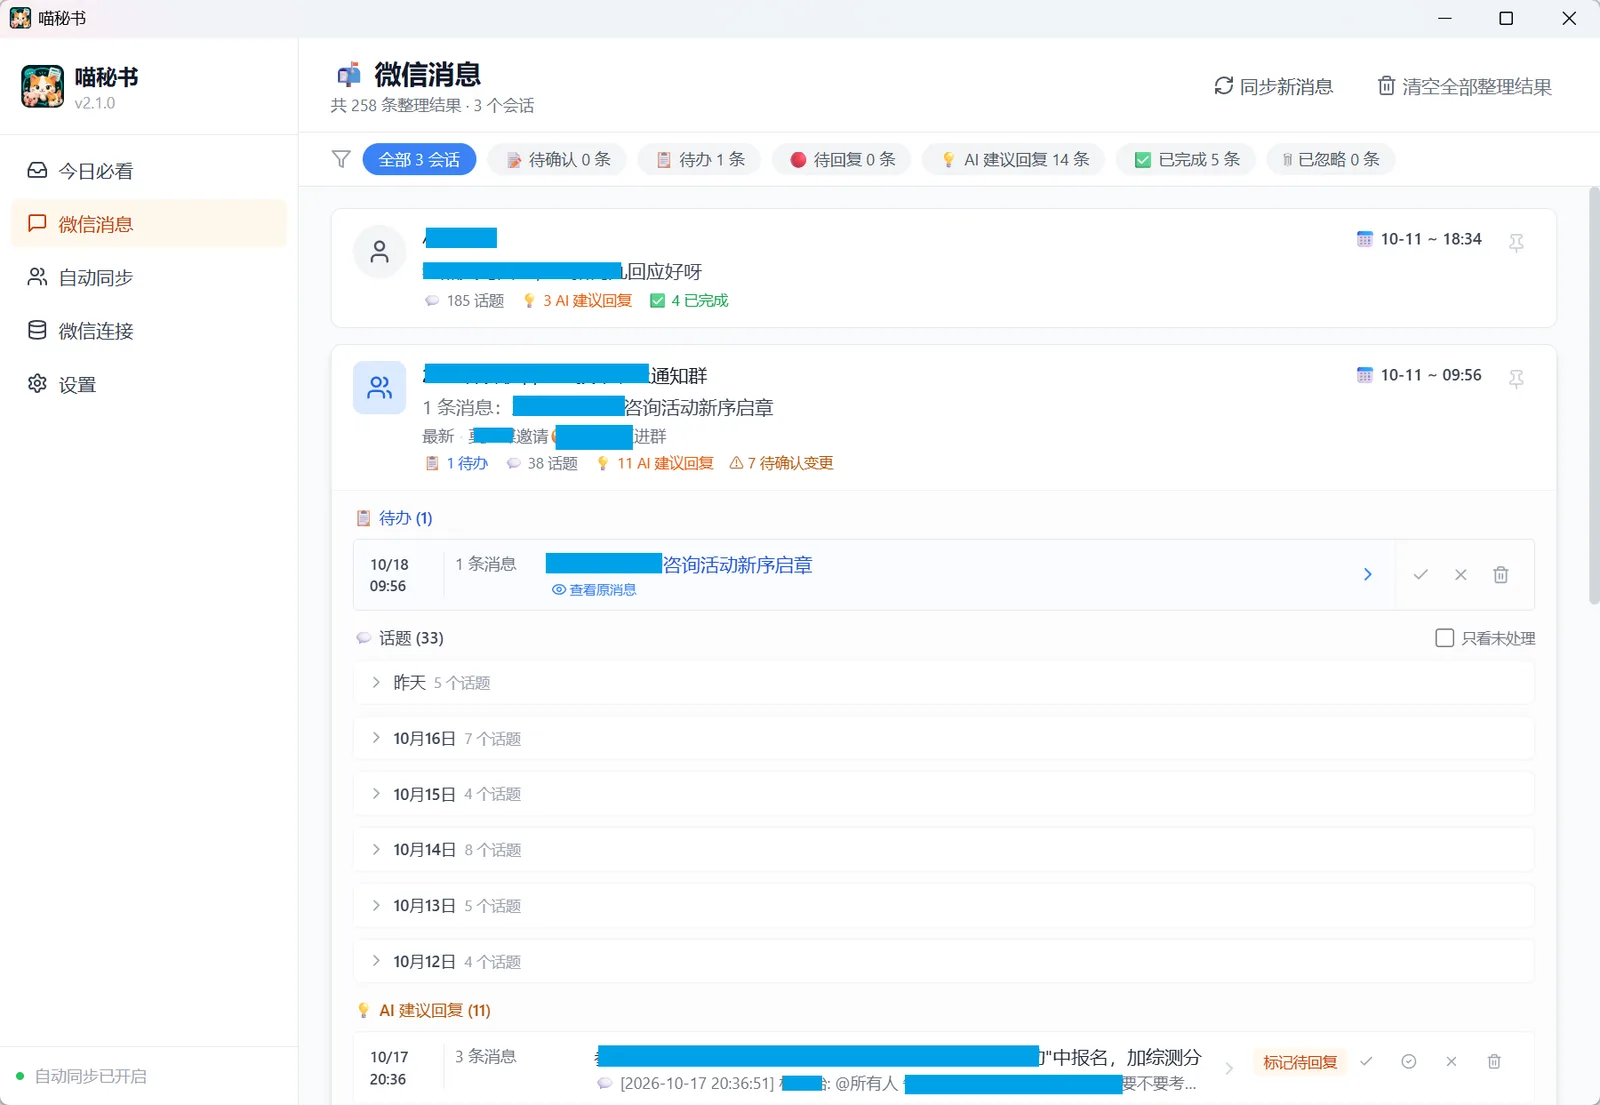Click the vertical scrollbar on the right
Screen dimensions: 1600x1105
click(1594, 395)
